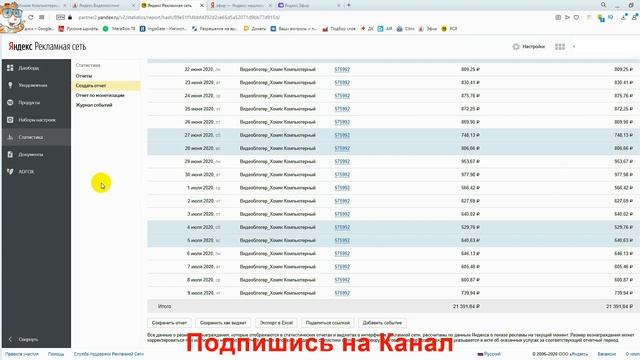Open the 575992 link in the 1 июля row
This screenshot has height=360, width=640.
click(342, 188)
